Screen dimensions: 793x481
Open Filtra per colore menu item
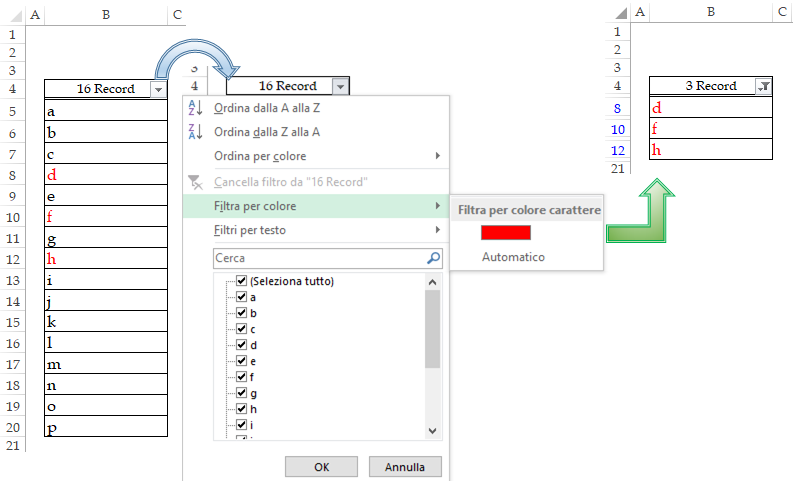(x=316, y=206)
